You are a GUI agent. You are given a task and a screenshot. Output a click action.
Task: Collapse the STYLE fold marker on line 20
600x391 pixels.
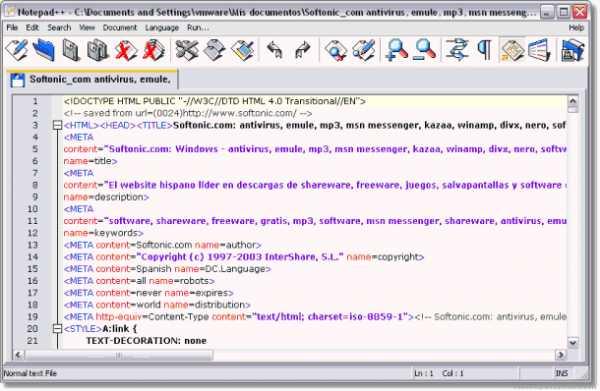point(57,329)
